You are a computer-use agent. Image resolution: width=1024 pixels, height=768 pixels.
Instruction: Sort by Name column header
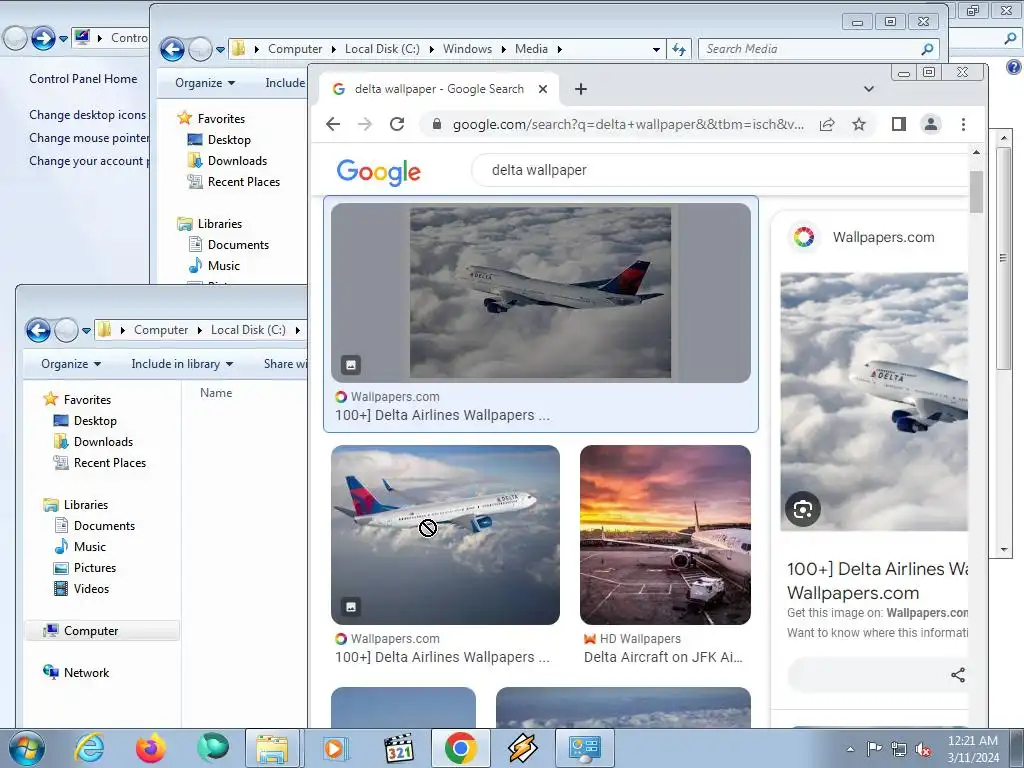point(216,392)
